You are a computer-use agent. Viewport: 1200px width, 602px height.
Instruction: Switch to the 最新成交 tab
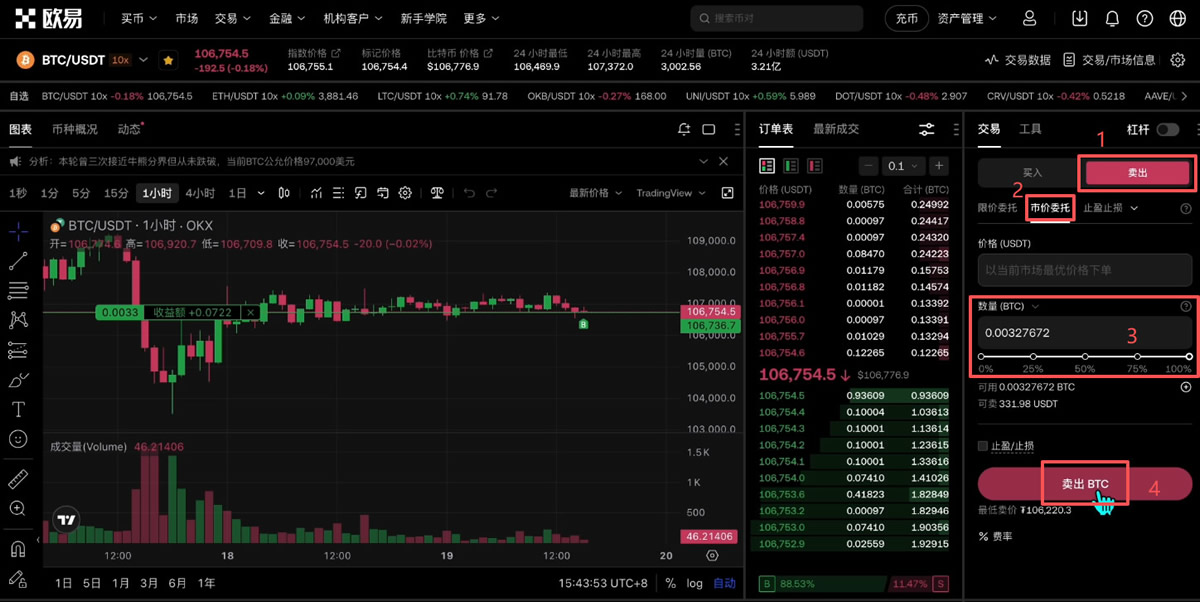pos(836,129)
